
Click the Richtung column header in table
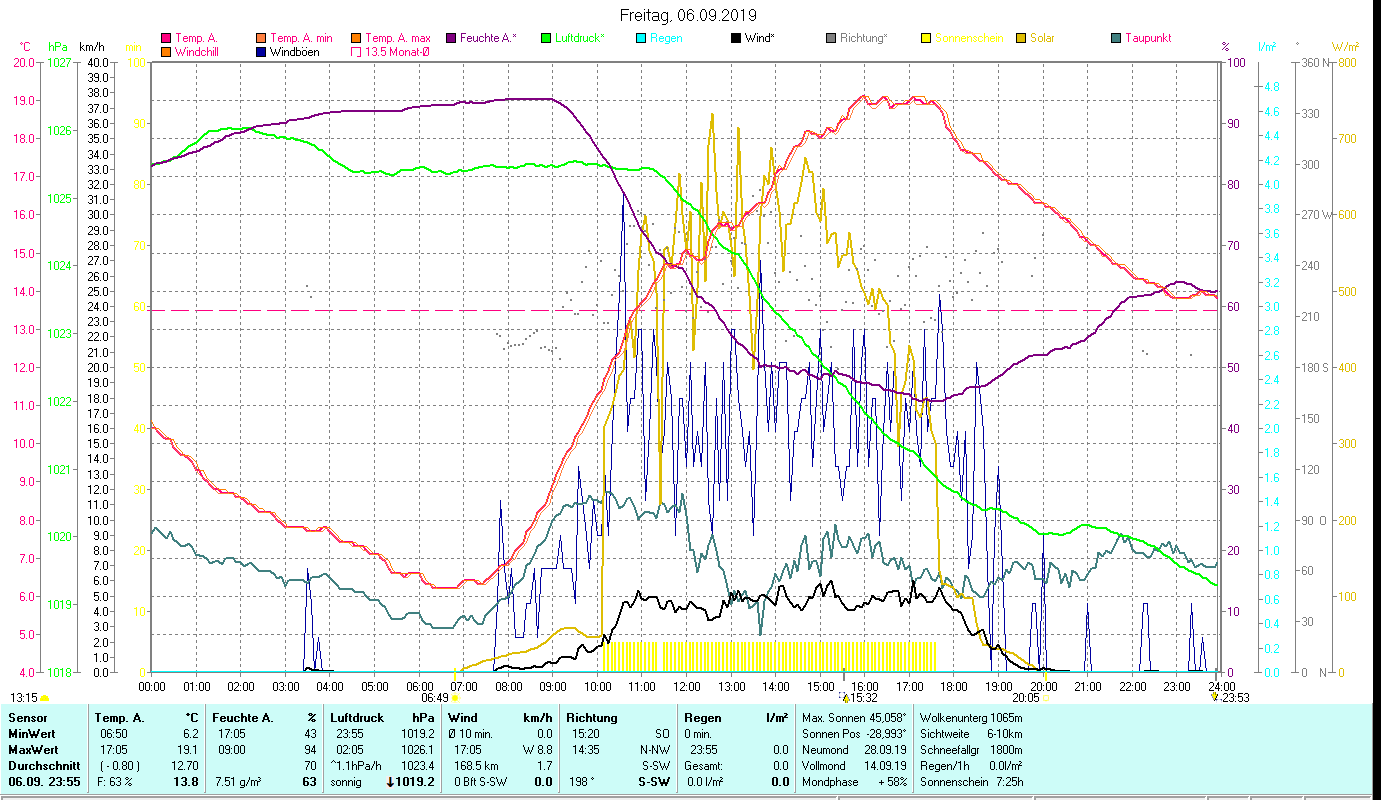(x=592, y=718)
